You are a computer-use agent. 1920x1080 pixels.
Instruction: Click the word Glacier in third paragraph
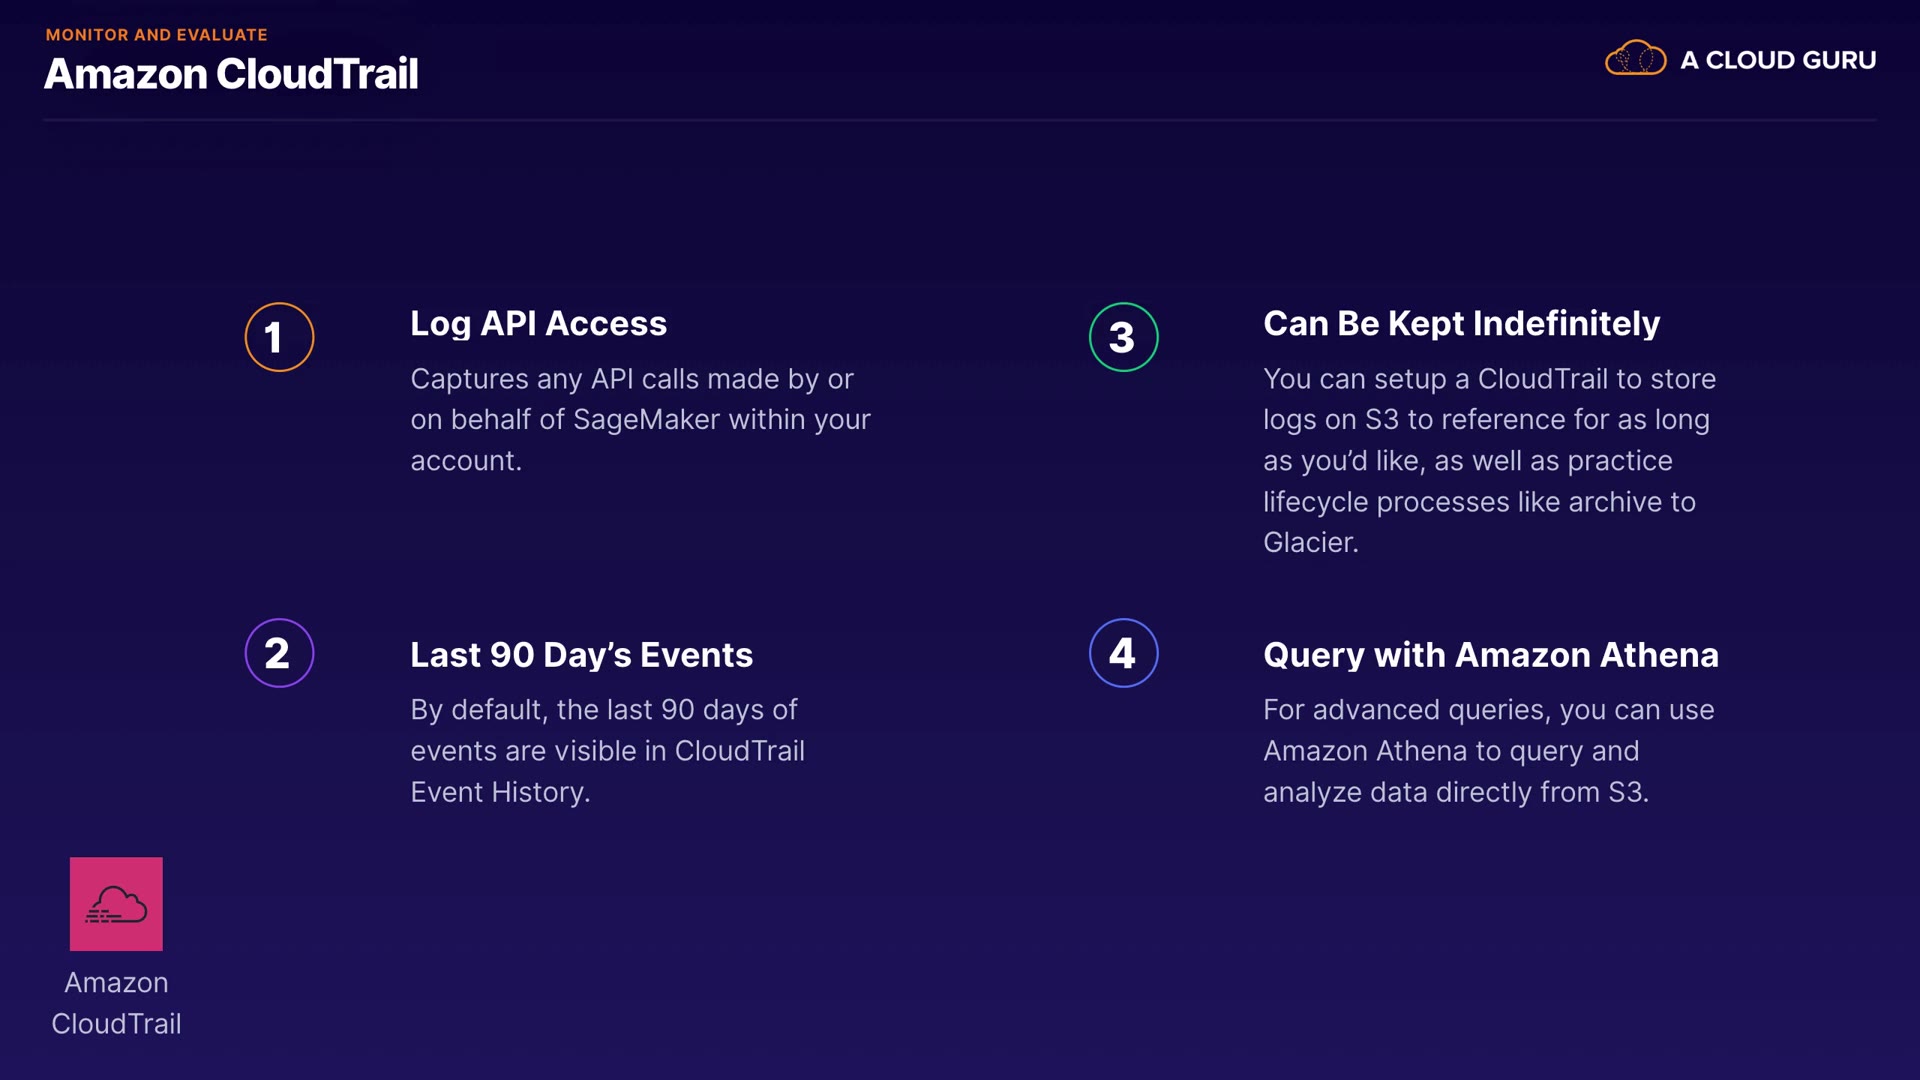click(1309, 542)
